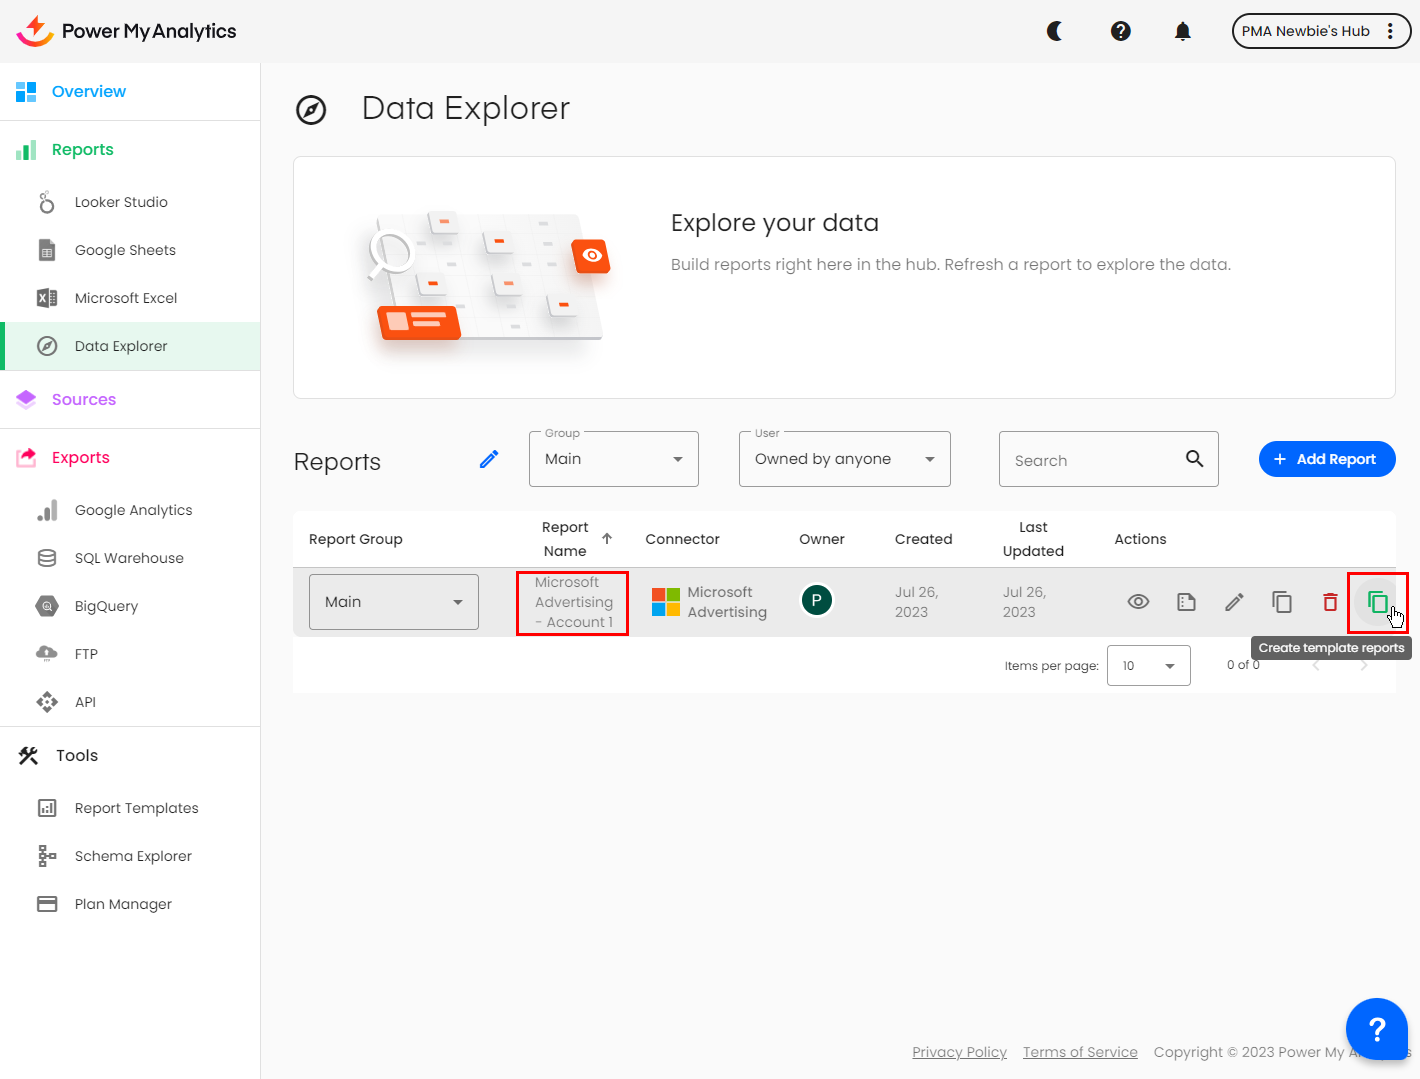Click the pencil icon beside Reports heading
The width and height of the screenshot is (1420, 1079).
[x=489, y=459]
